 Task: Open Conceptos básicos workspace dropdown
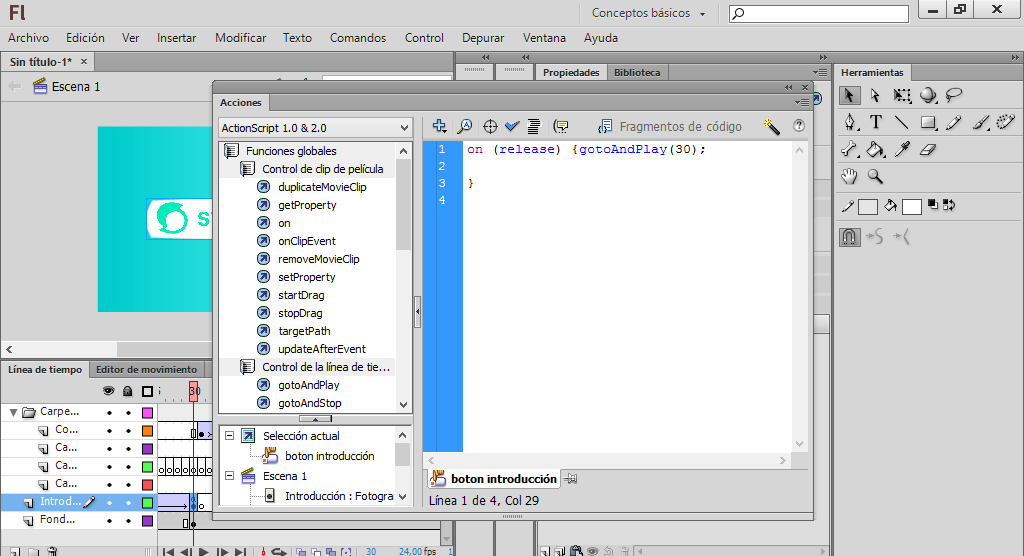(x=648, y=13)
